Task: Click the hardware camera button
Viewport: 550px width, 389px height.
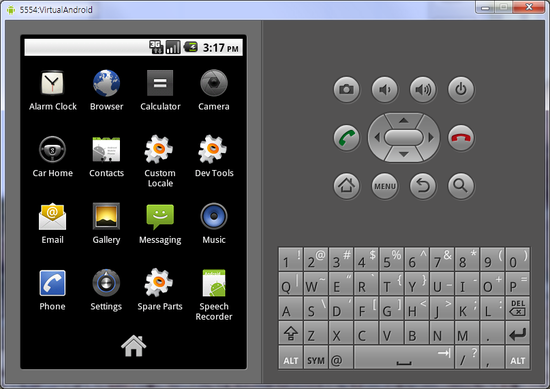Action: point(347,89)
